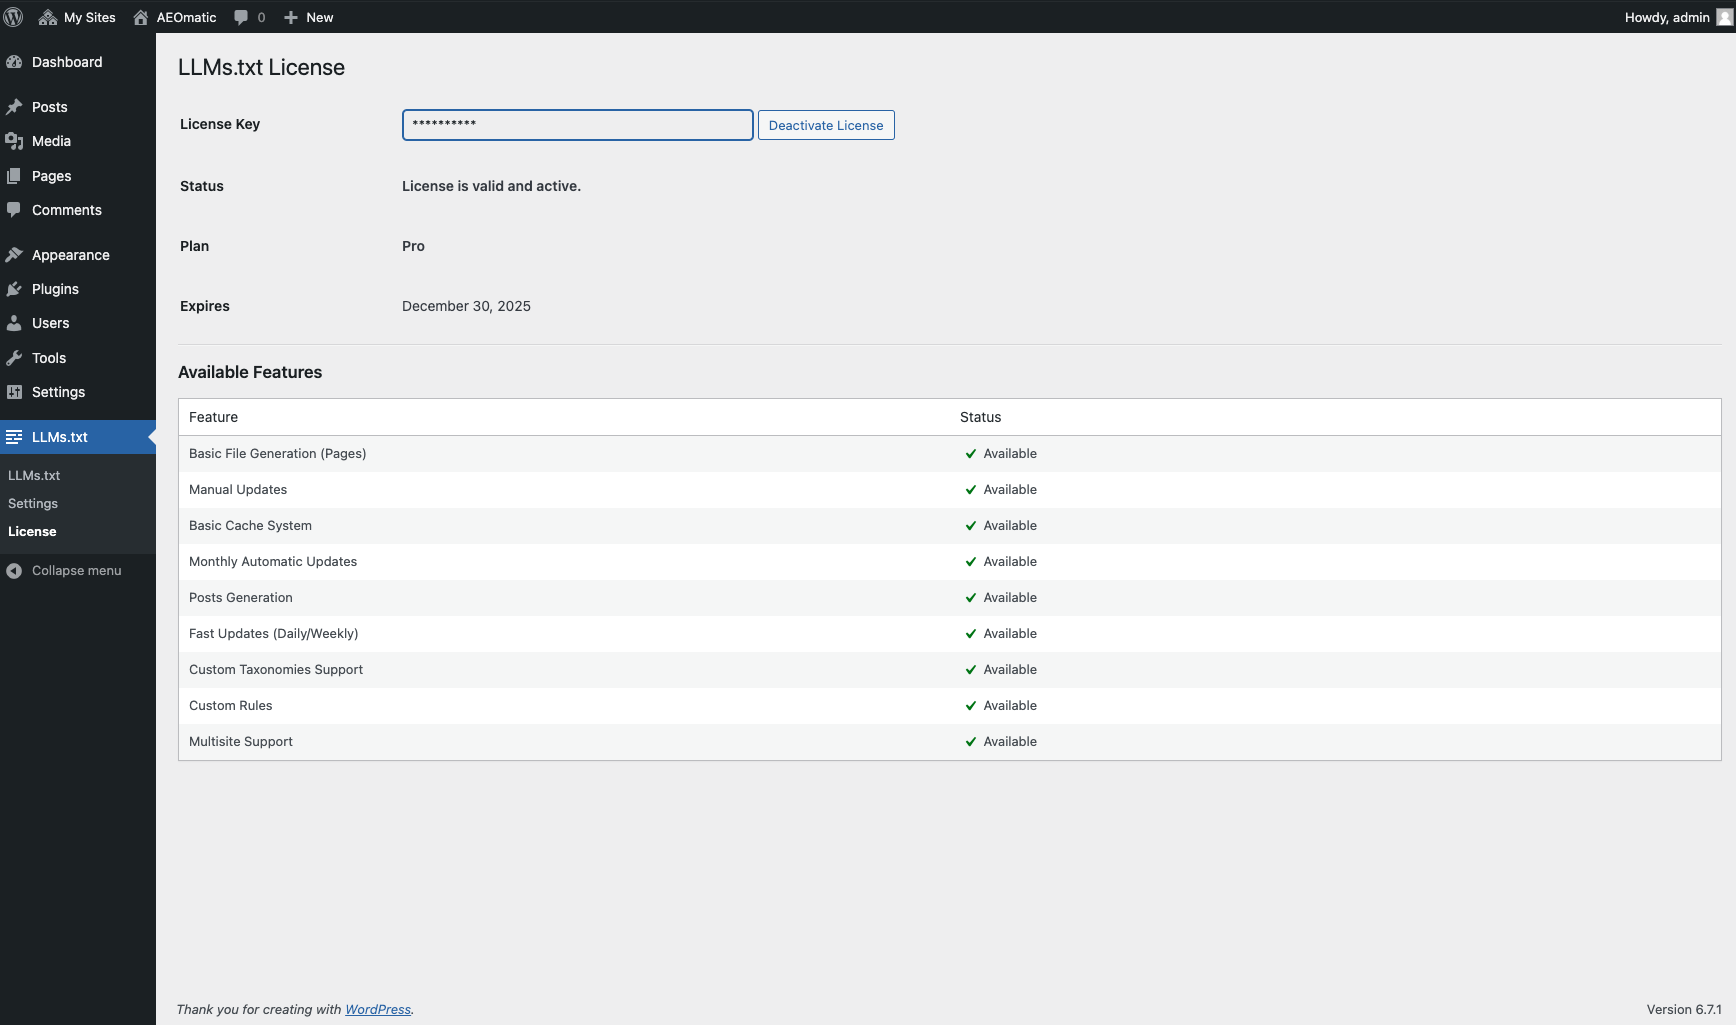Click checkmark icon in Custom Rules row
The width and height of the screenshot is (1736, 1025).
pos(970,706)
